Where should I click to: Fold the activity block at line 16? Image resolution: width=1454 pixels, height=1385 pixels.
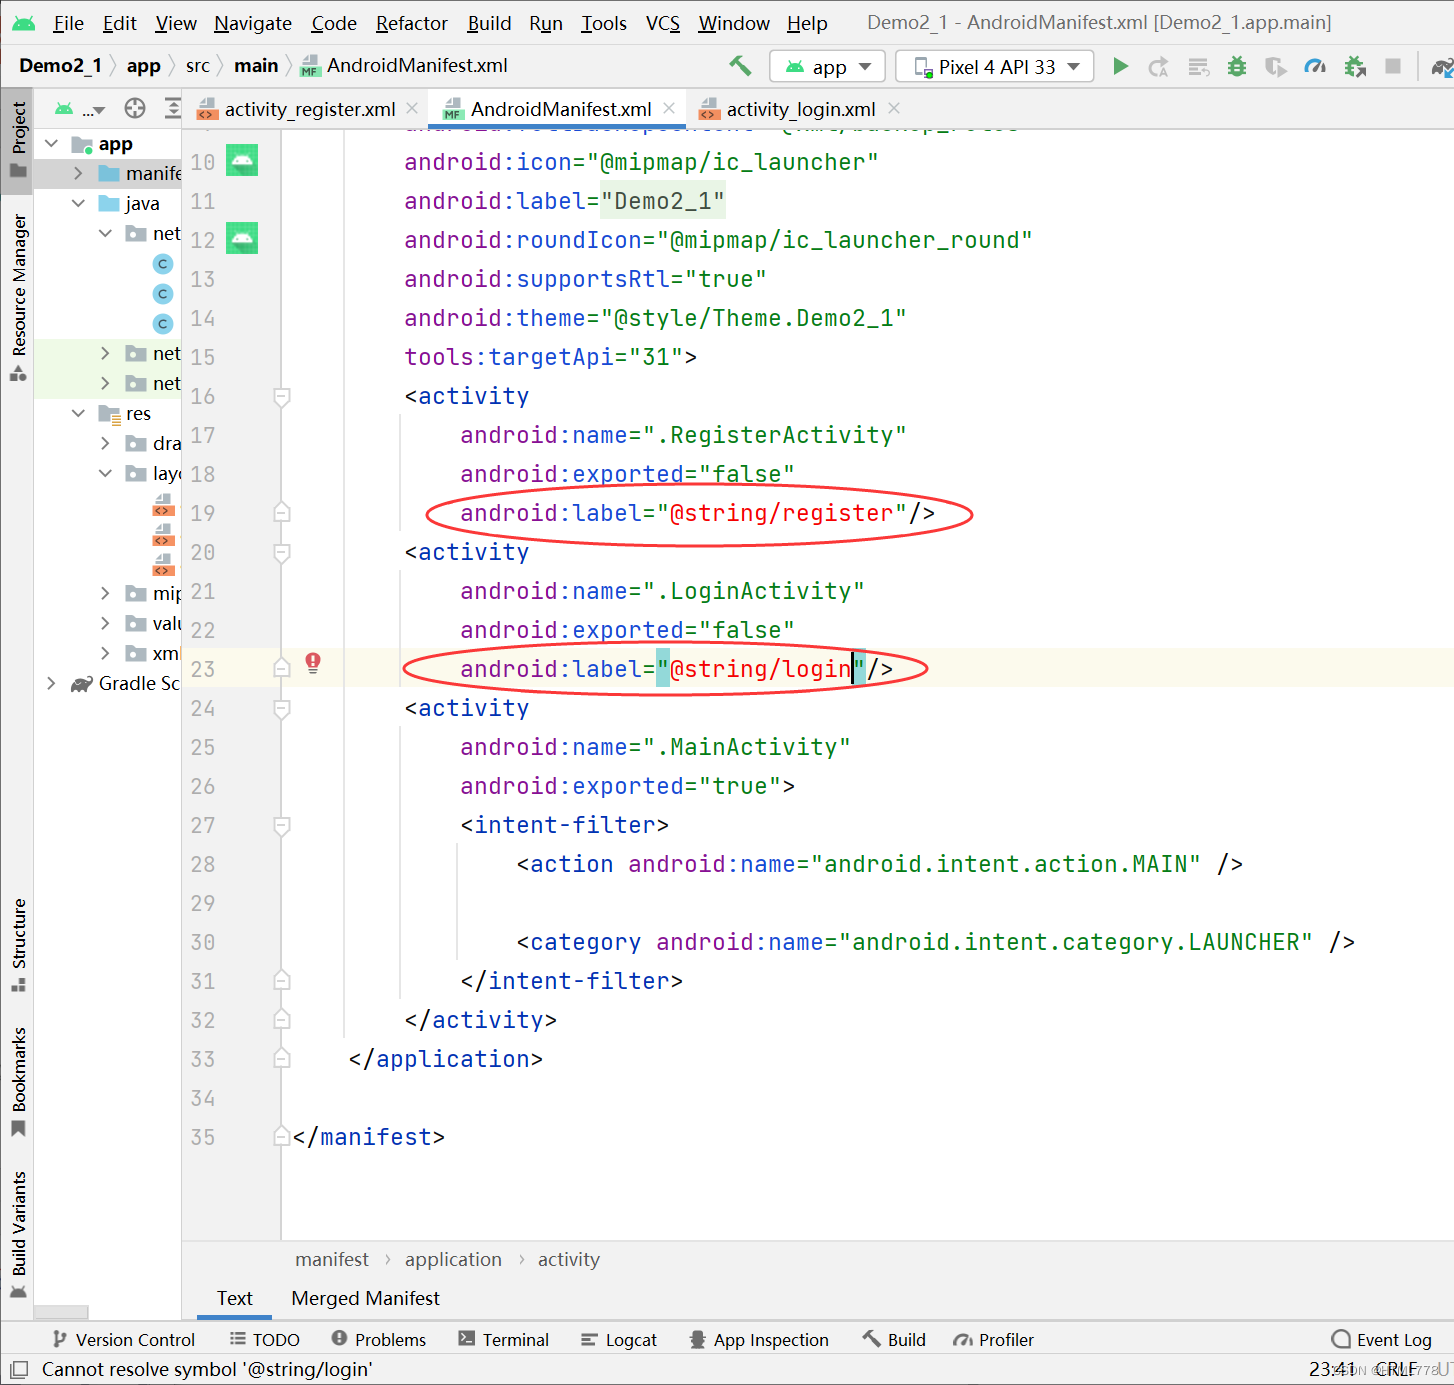(282, 397)
